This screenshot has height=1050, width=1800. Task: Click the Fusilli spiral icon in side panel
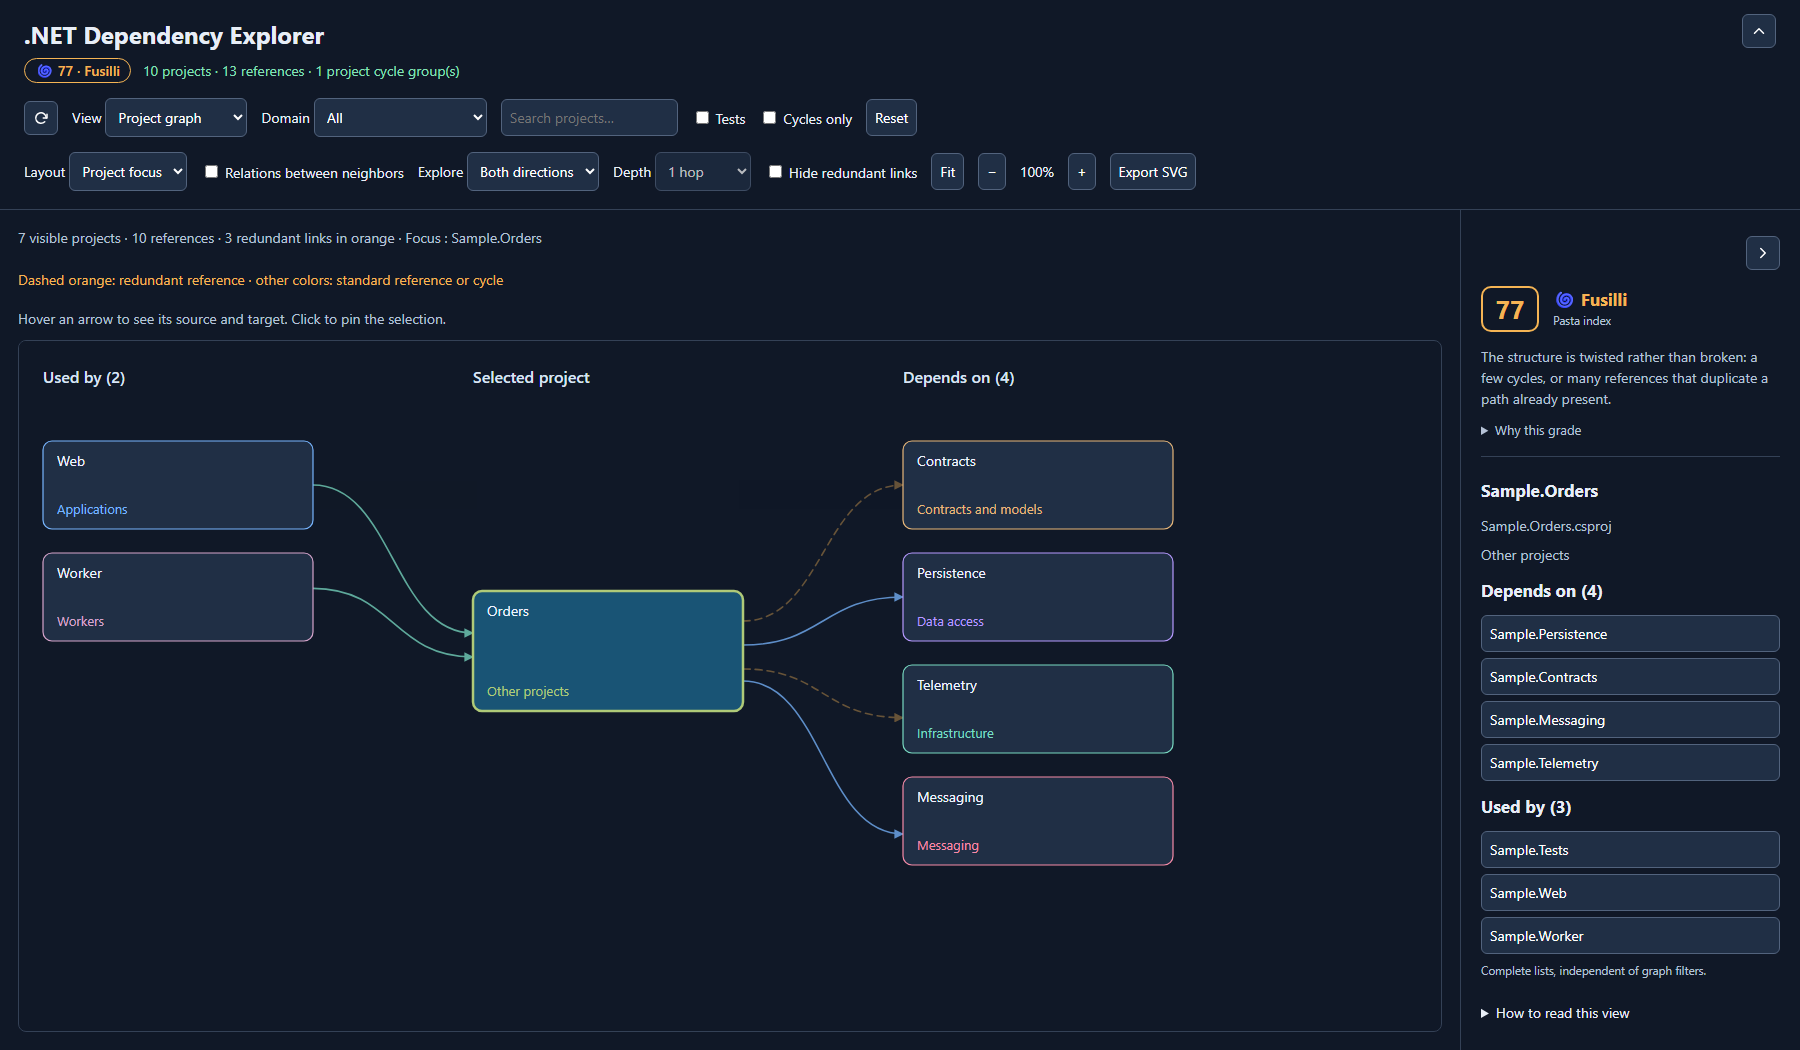(x=1565, y=299)
